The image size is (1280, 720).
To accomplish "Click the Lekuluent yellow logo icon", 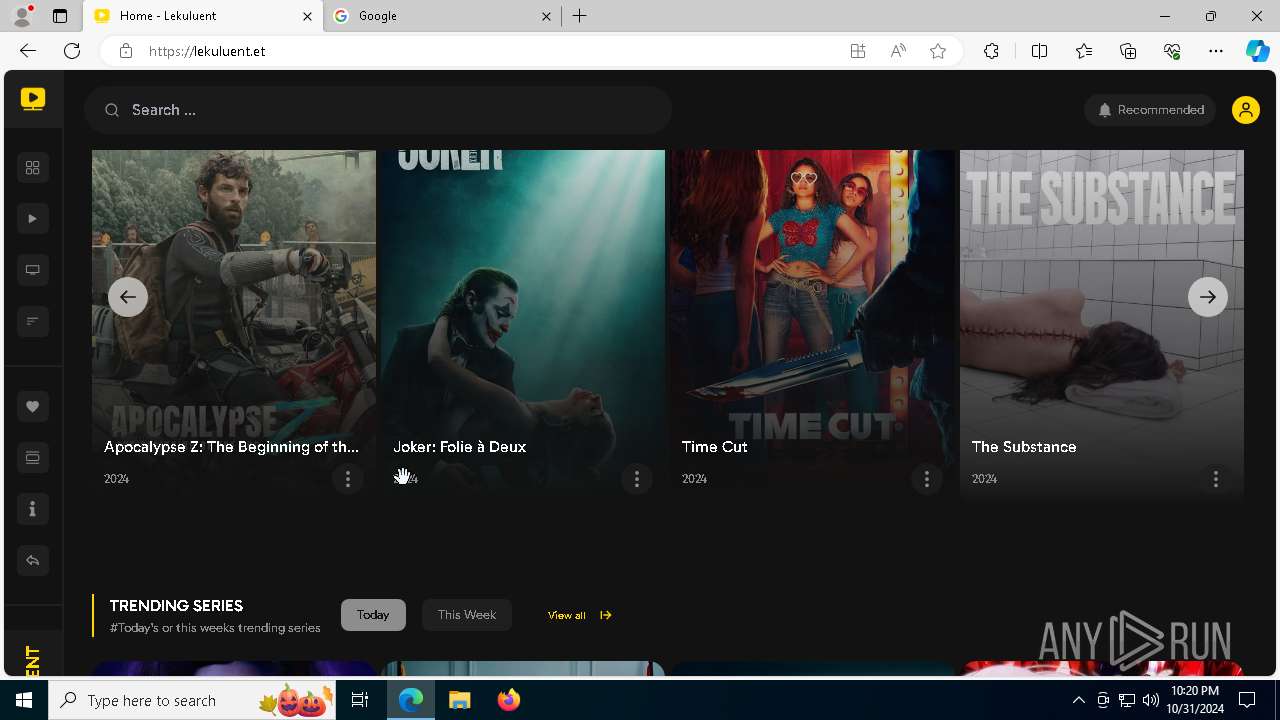I will point(33,98).
